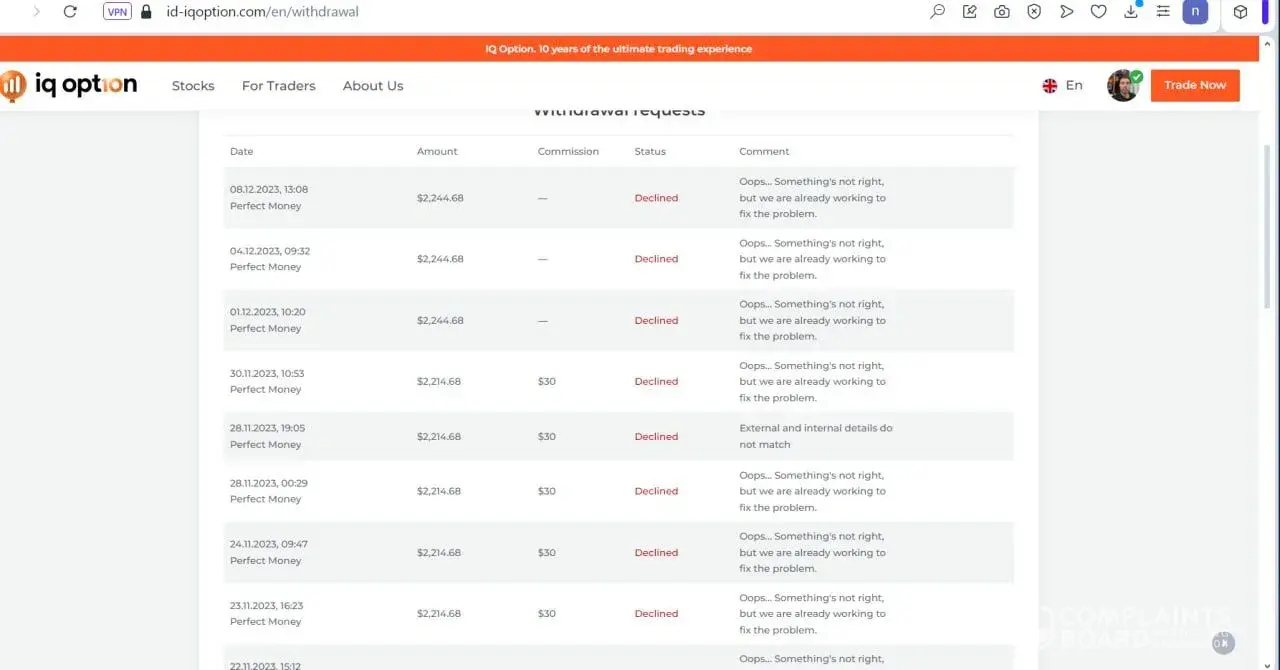
Task: Click the Trade Now button
Action: point(1195,86)
